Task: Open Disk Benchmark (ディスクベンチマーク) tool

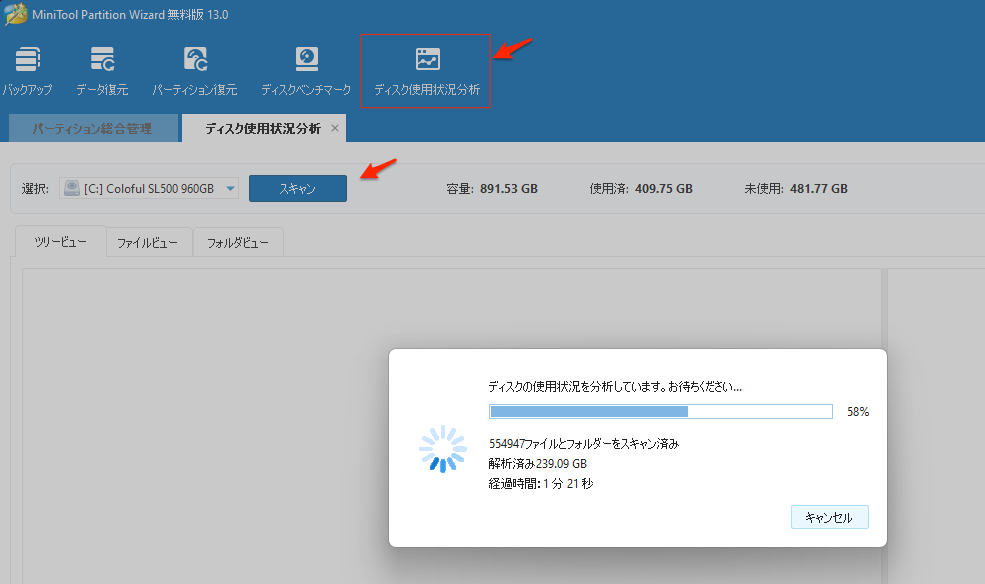Action: click(x=306, y=70)
